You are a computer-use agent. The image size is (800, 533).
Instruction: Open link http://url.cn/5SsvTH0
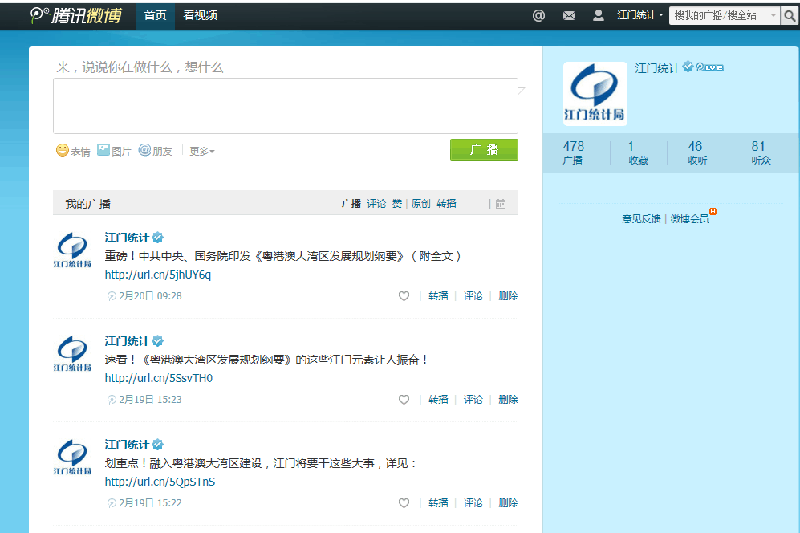tap(159, 378)
